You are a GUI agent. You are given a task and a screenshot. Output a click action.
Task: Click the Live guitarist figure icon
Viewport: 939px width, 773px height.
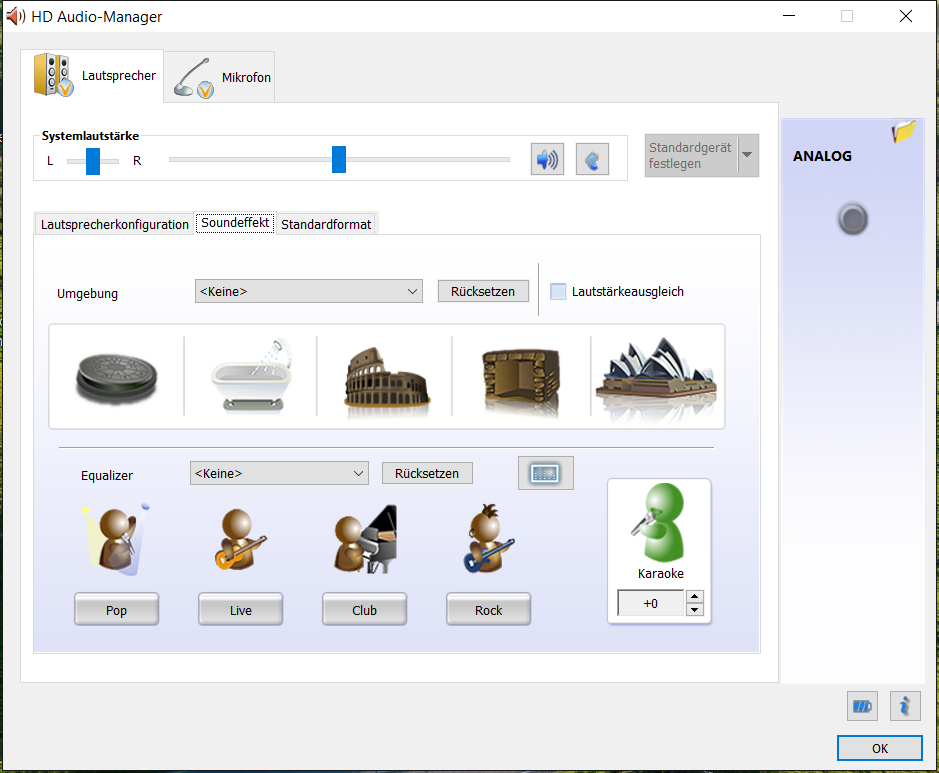241,540
